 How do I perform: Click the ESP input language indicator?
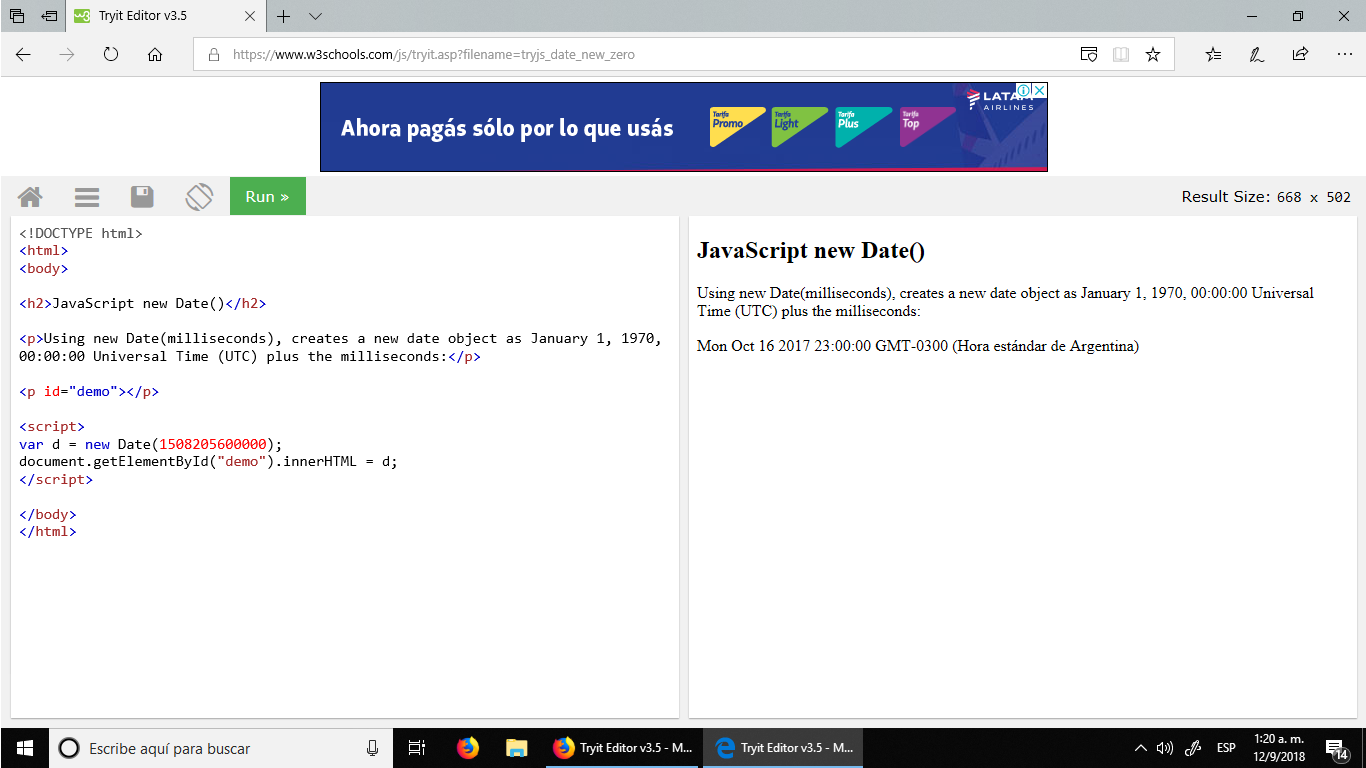[x=1226, y=748]
